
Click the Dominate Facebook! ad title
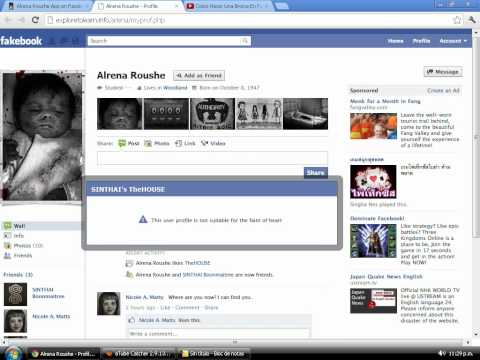(377, 218)
